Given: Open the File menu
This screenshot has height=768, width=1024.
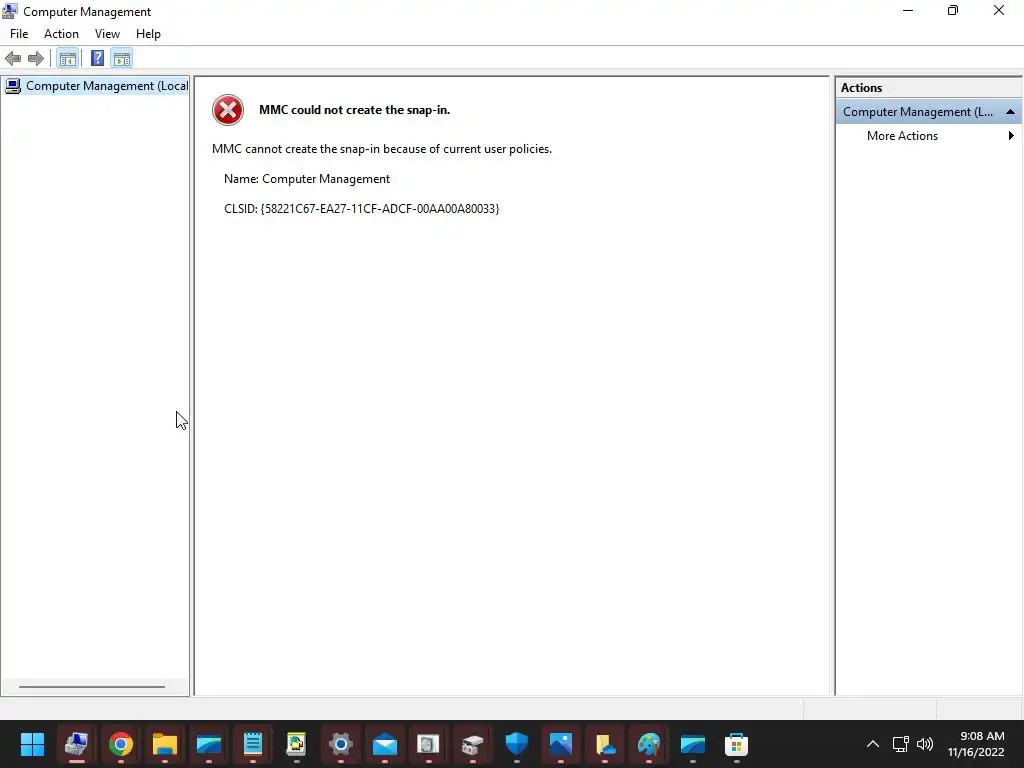Looking at the screenshot, I should (x=19, y=34).
